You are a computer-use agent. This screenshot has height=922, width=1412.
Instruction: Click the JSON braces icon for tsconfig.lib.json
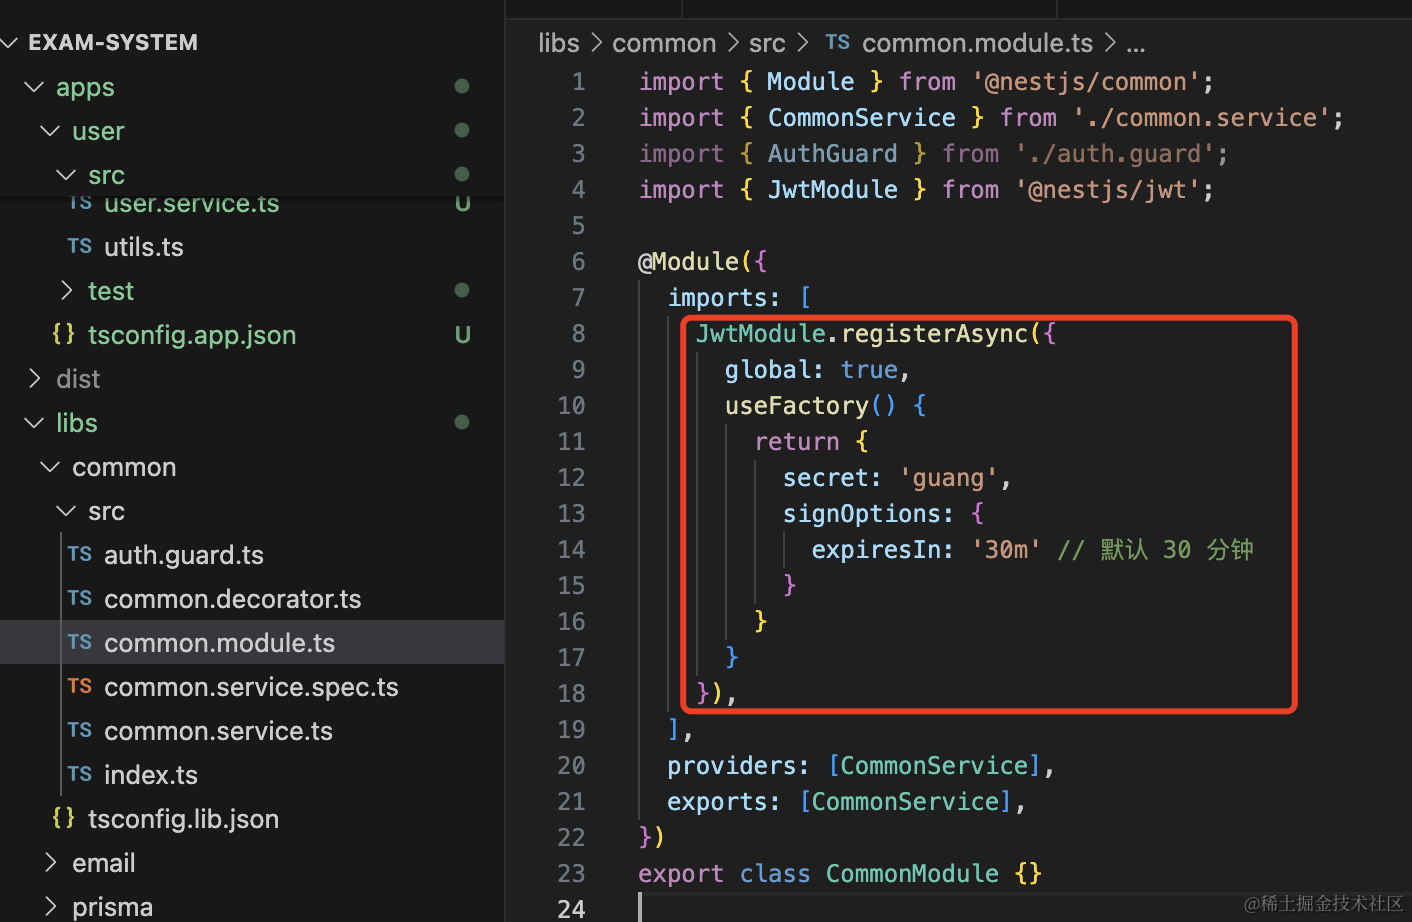point(63,818)
